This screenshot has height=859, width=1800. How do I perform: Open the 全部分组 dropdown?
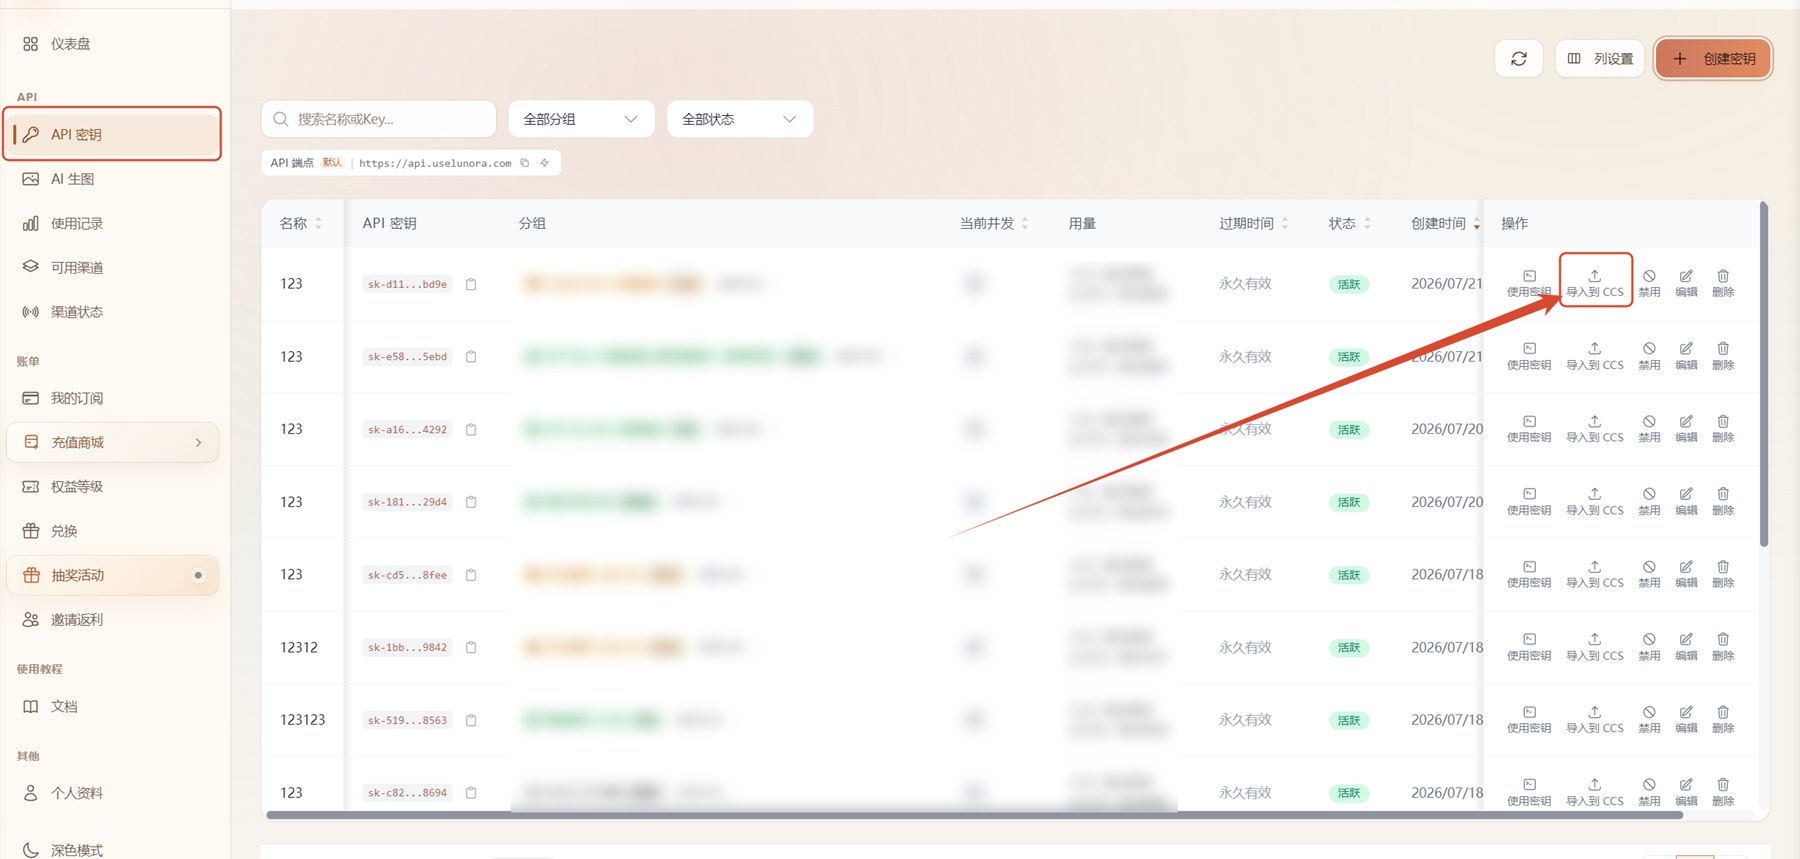click(x=581, y=119)
